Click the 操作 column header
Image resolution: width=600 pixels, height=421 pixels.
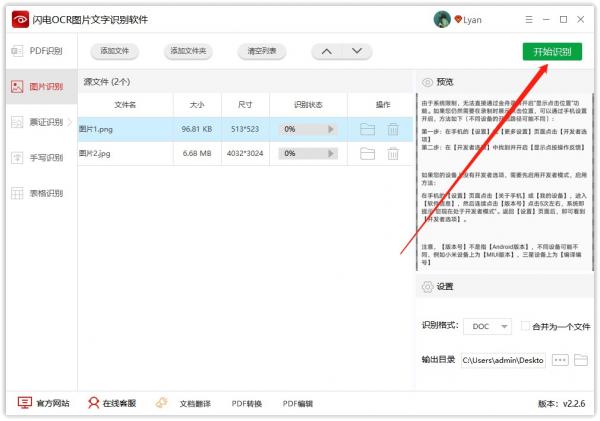point(383,105)
